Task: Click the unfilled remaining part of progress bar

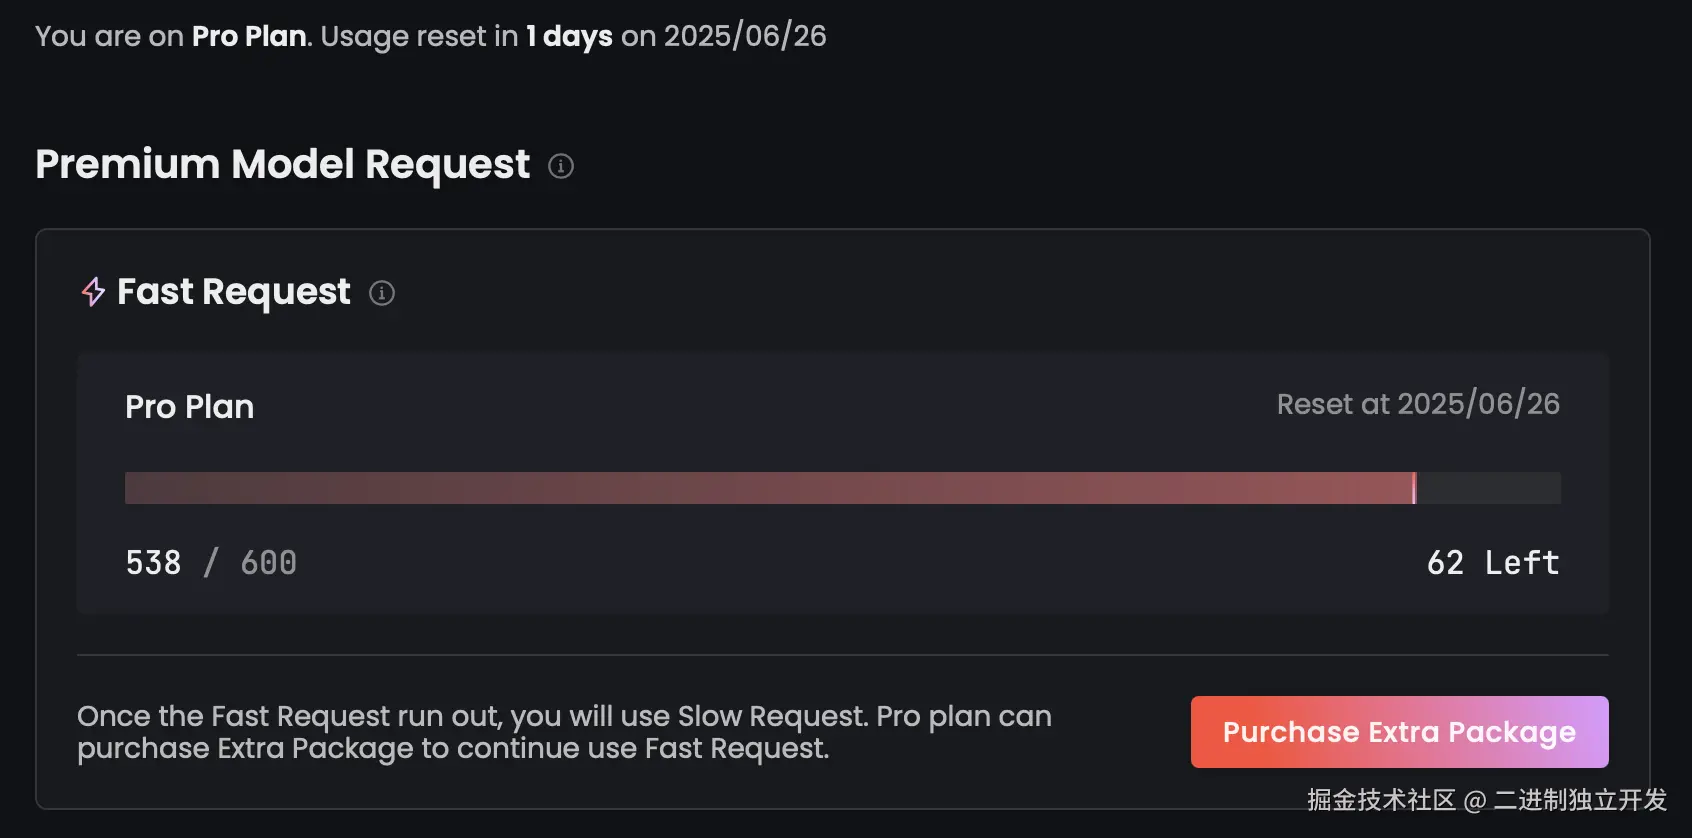Action: [x=1488, y=488]
